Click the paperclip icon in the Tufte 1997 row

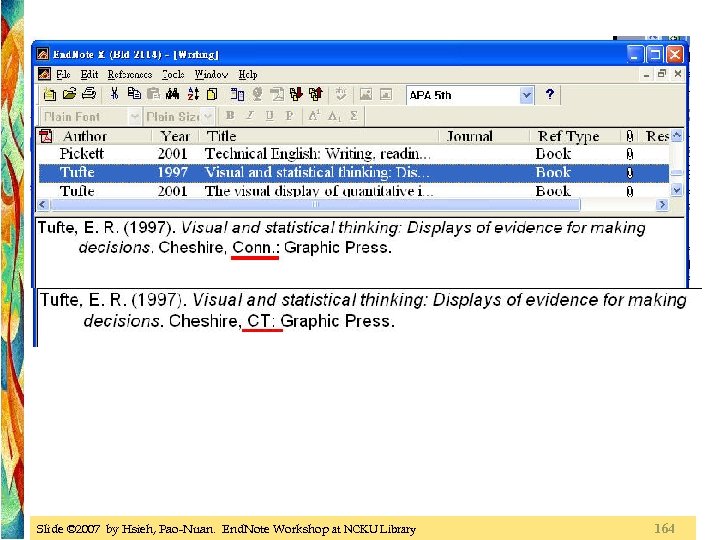(x=630, y=173)
